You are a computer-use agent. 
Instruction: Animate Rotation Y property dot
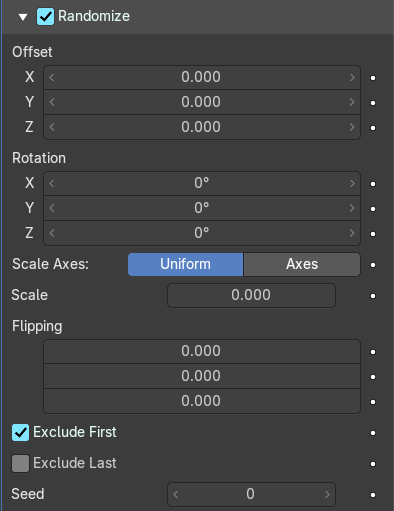coord(373,209)
